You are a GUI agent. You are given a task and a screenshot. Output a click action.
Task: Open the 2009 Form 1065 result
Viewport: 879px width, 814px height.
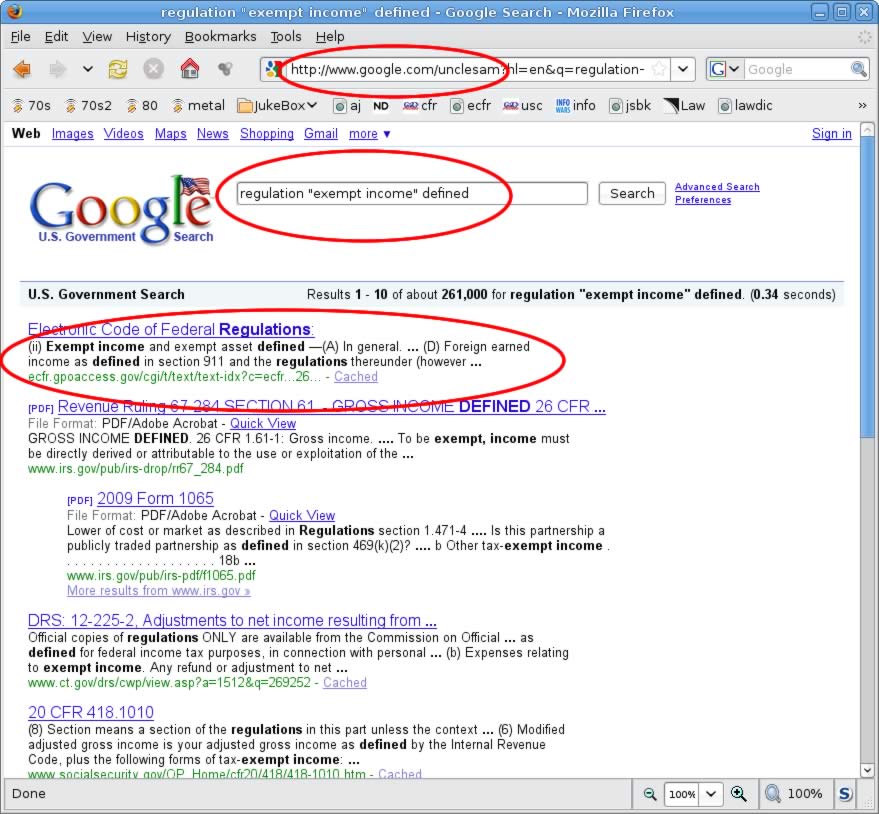pyautogui.click(x=155, y=498)
